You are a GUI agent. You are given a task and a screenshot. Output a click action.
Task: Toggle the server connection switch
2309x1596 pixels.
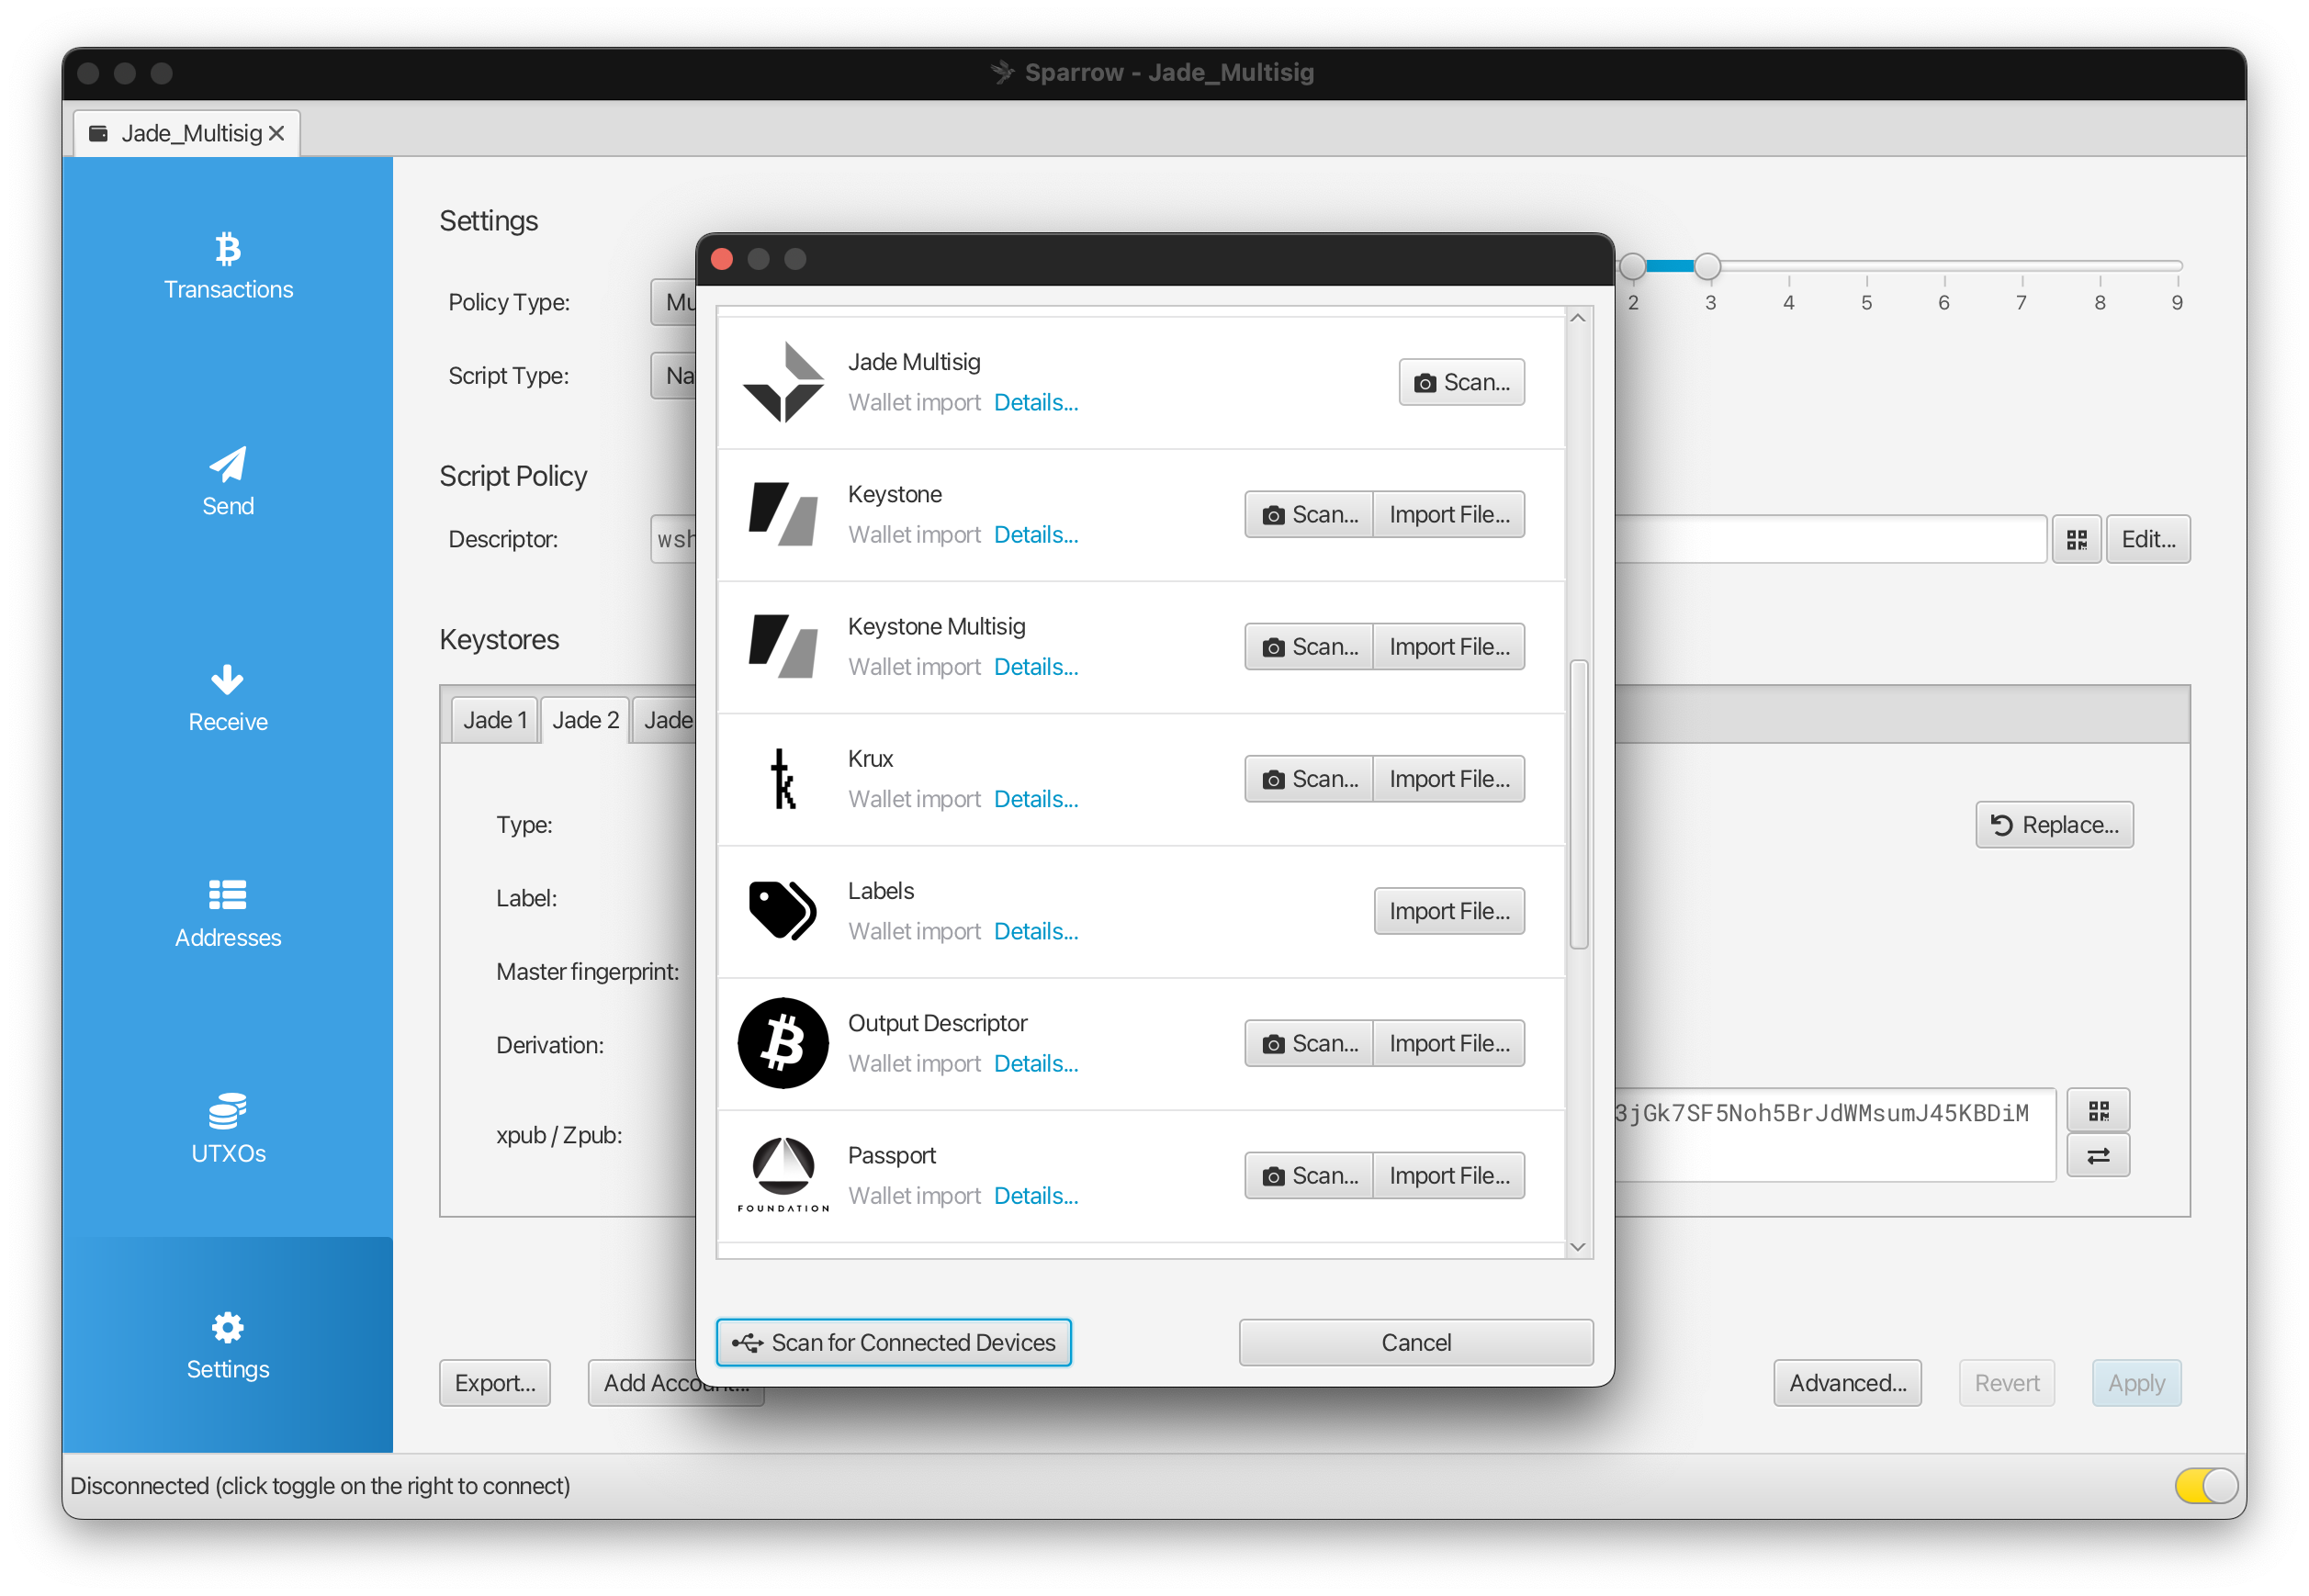coord(2205,1486)
